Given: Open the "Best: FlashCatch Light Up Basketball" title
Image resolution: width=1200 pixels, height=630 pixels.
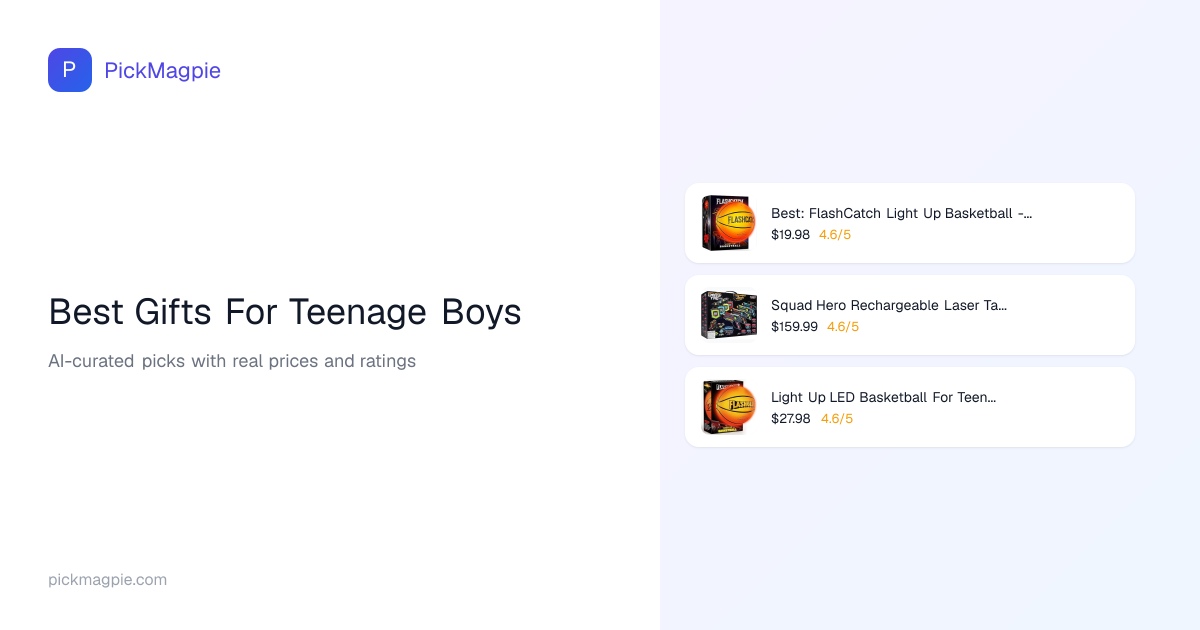Looking at the screenshot, I should pos(901,213).
